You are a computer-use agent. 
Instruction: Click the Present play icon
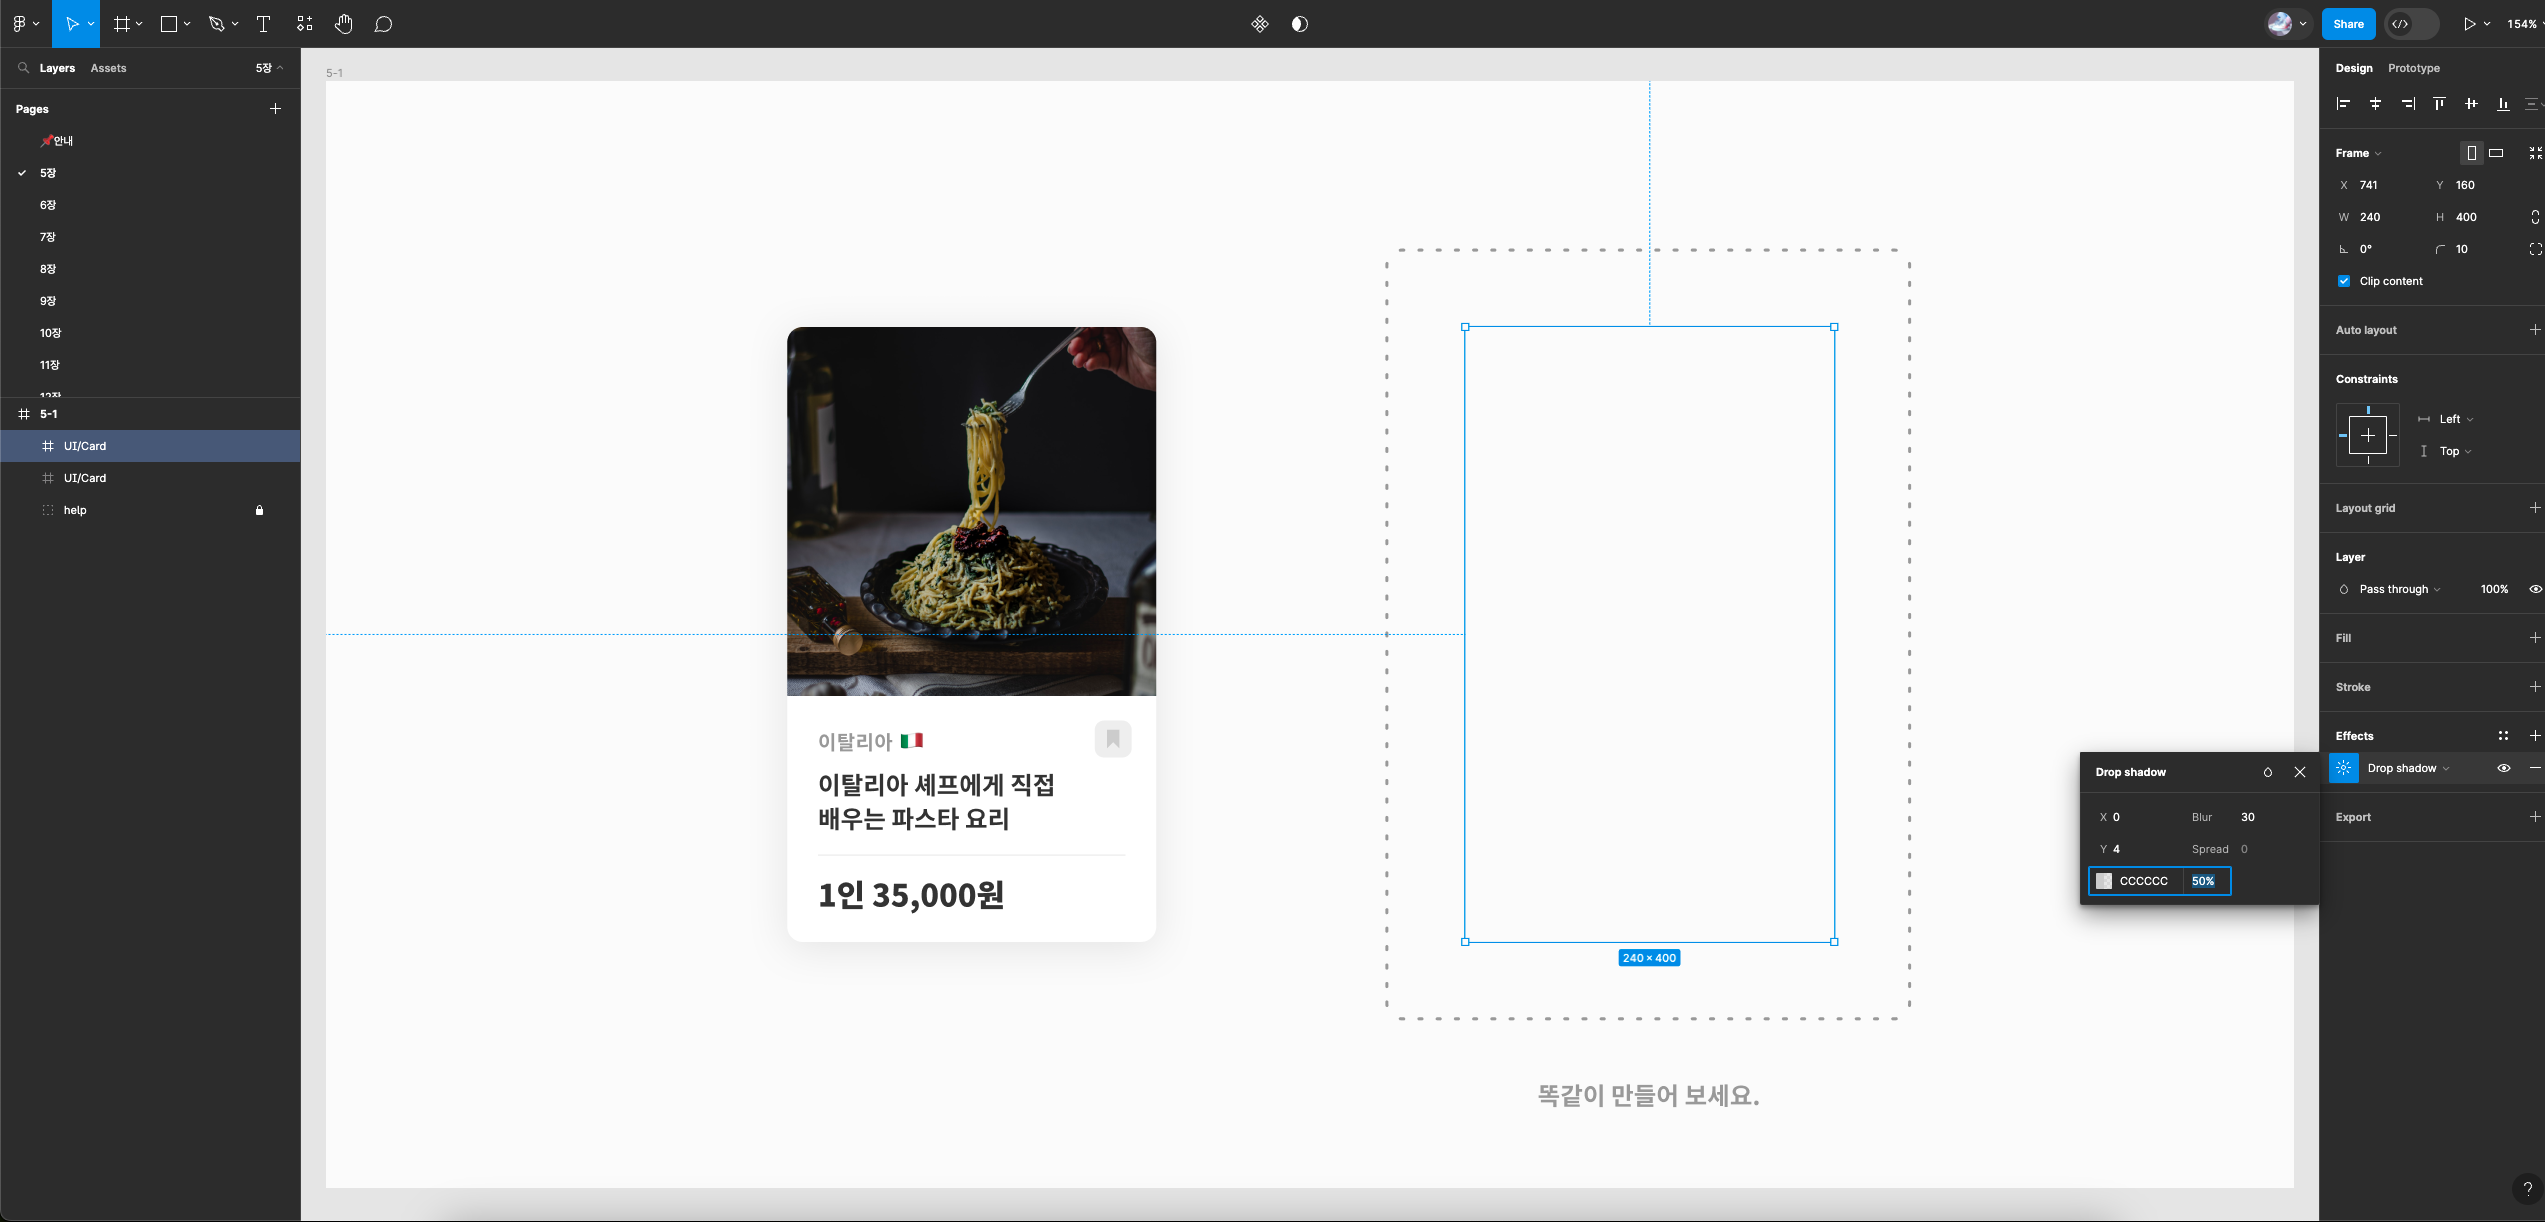pos(2469,24)
